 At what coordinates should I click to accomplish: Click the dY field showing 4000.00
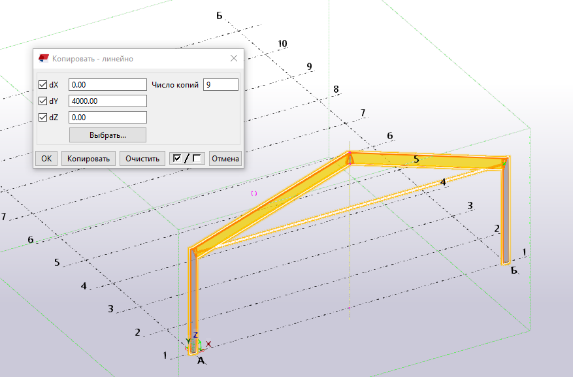click(x=107, y=101)
